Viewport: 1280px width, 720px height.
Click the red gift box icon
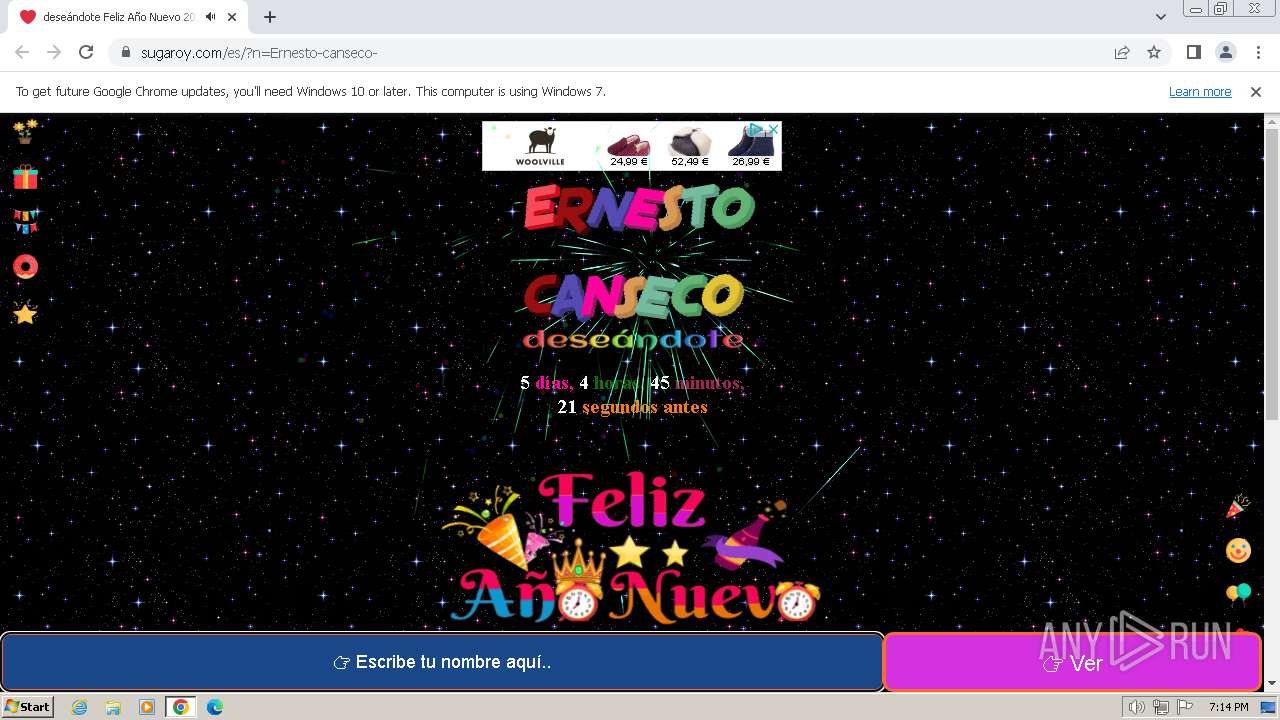pos(25,177)
